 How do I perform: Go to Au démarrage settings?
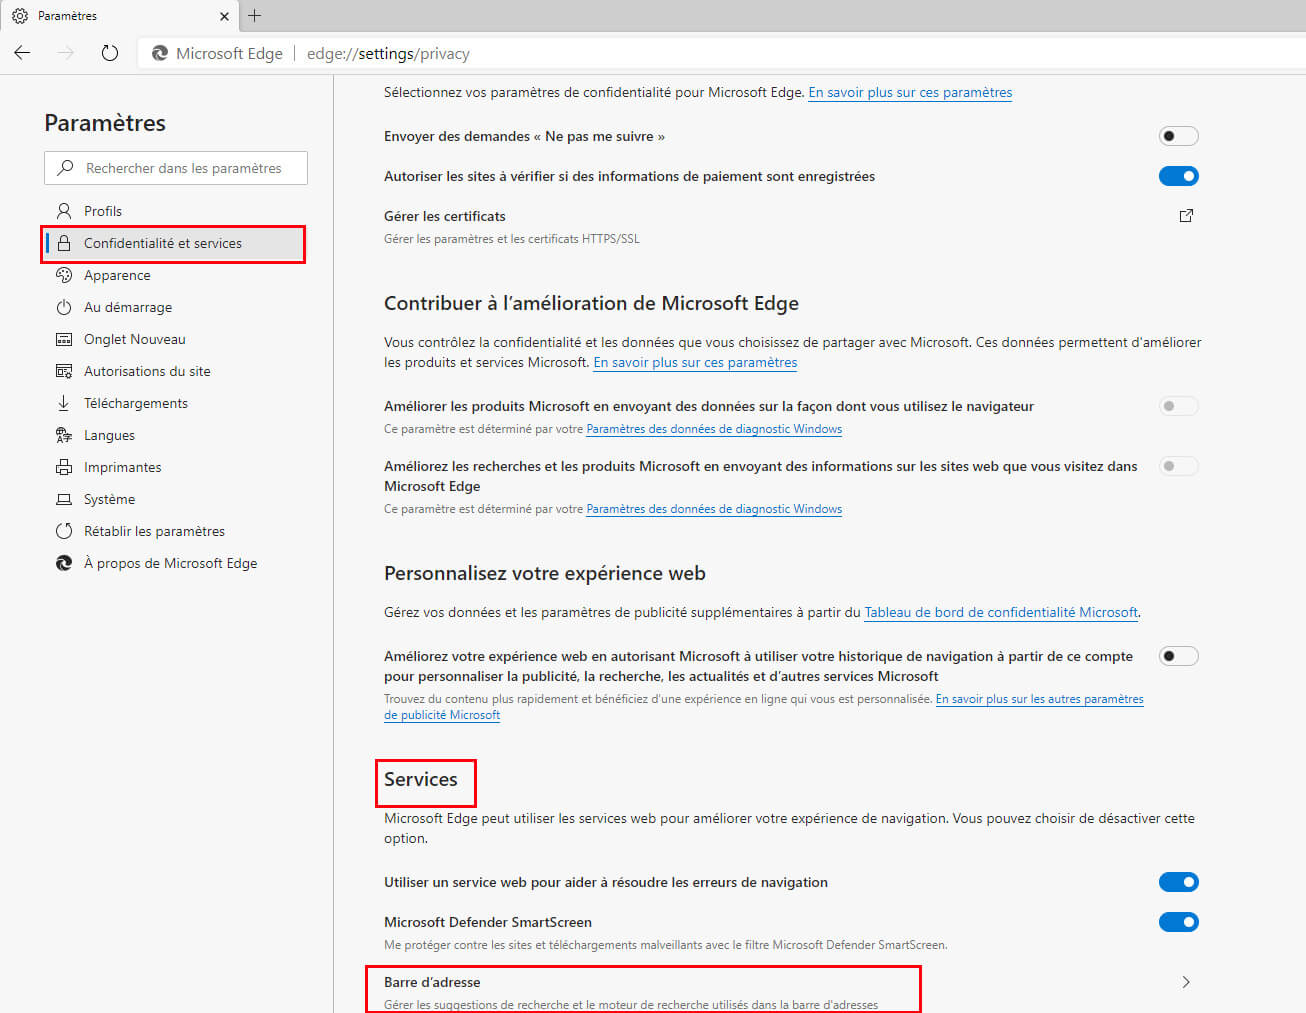pos(176,307)
